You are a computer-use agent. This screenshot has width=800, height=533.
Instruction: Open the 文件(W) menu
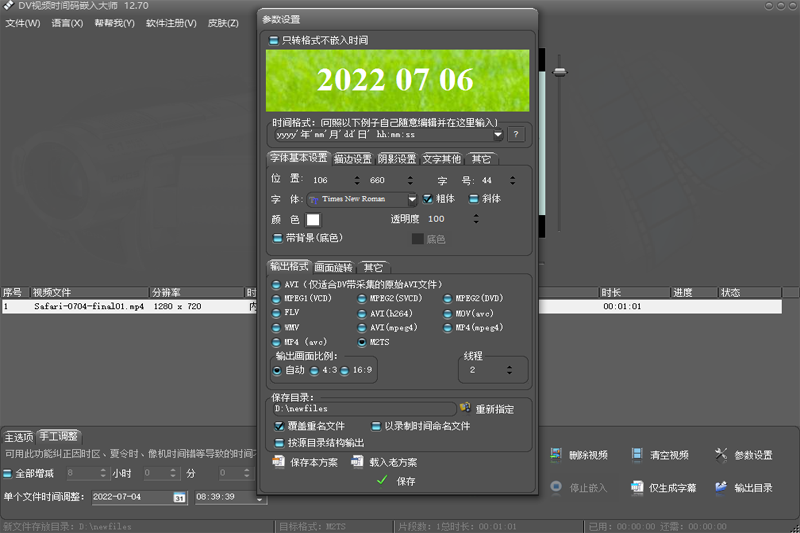click(23, 23)
